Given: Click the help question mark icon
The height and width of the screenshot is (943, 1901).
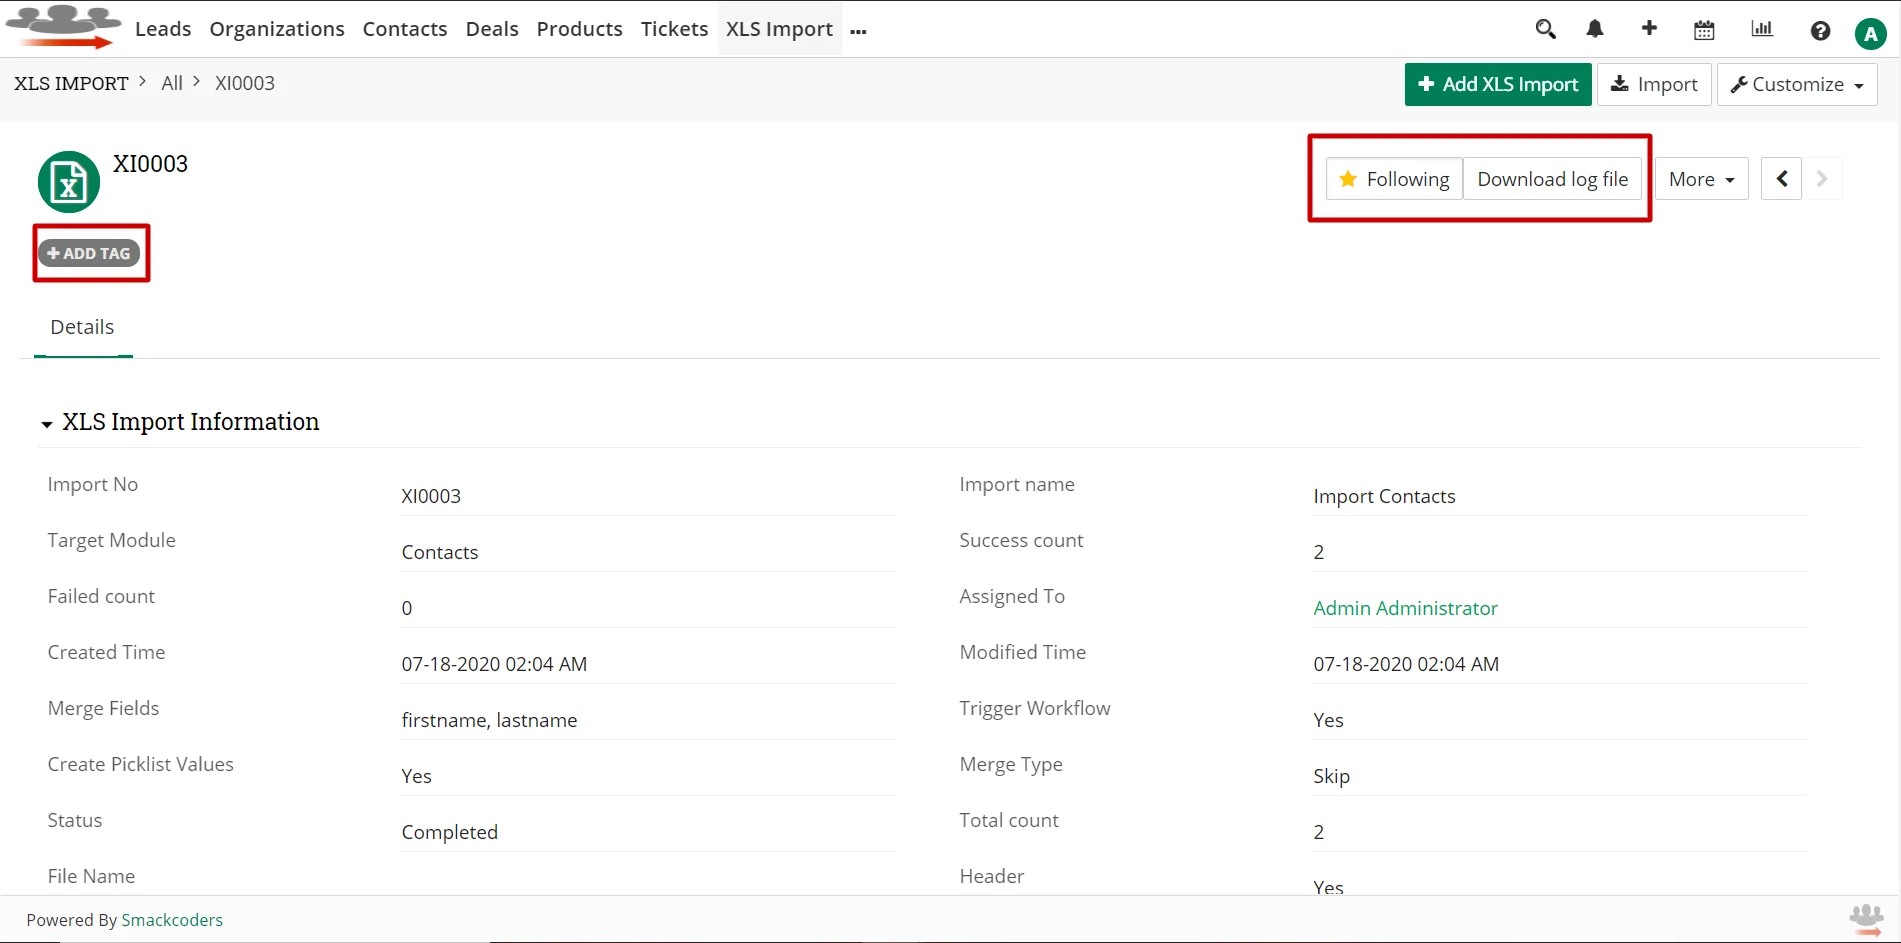Looking at the screenshot, I should pyautogui.click(x=1820, y=30).
